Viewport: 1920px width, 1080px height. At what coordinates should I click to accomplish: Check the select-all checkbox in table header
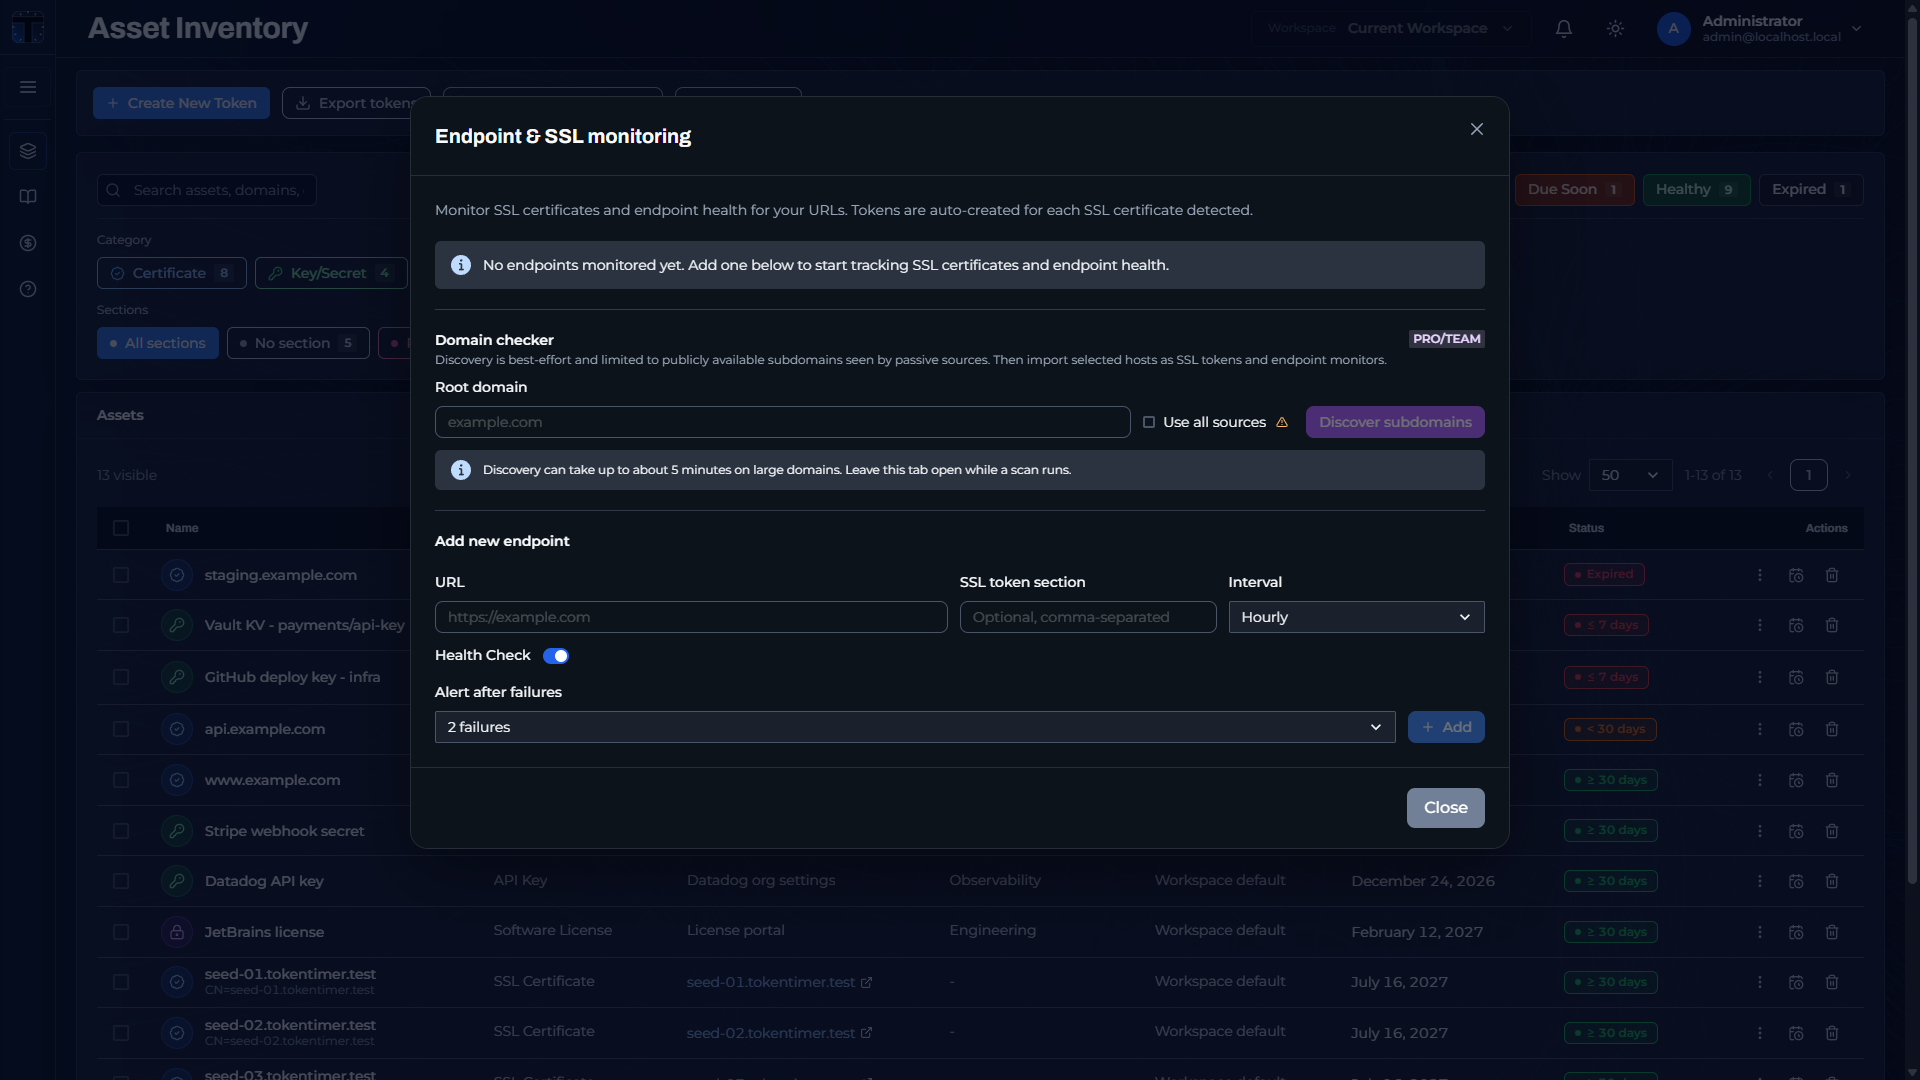[x=121, y=528]
